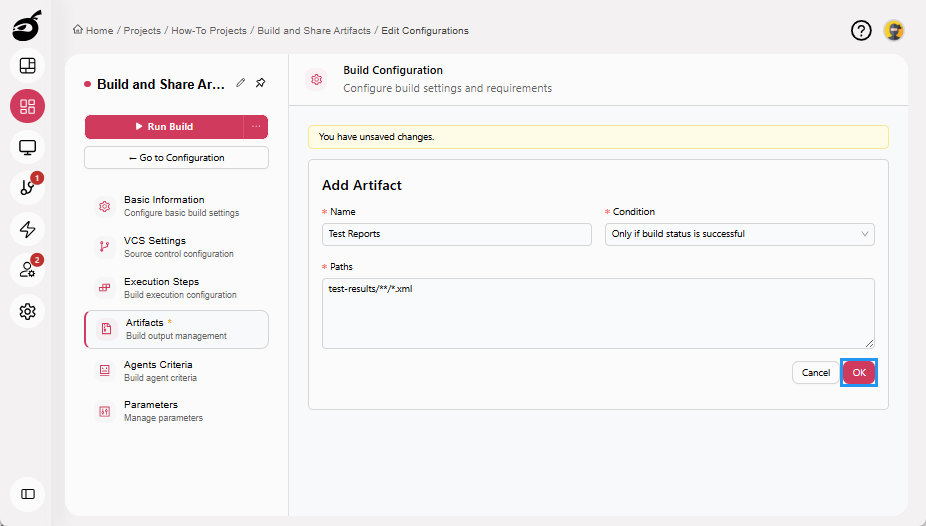Click the Agents Criteria icon
The image size is (926, 526).
click(105, 370)
